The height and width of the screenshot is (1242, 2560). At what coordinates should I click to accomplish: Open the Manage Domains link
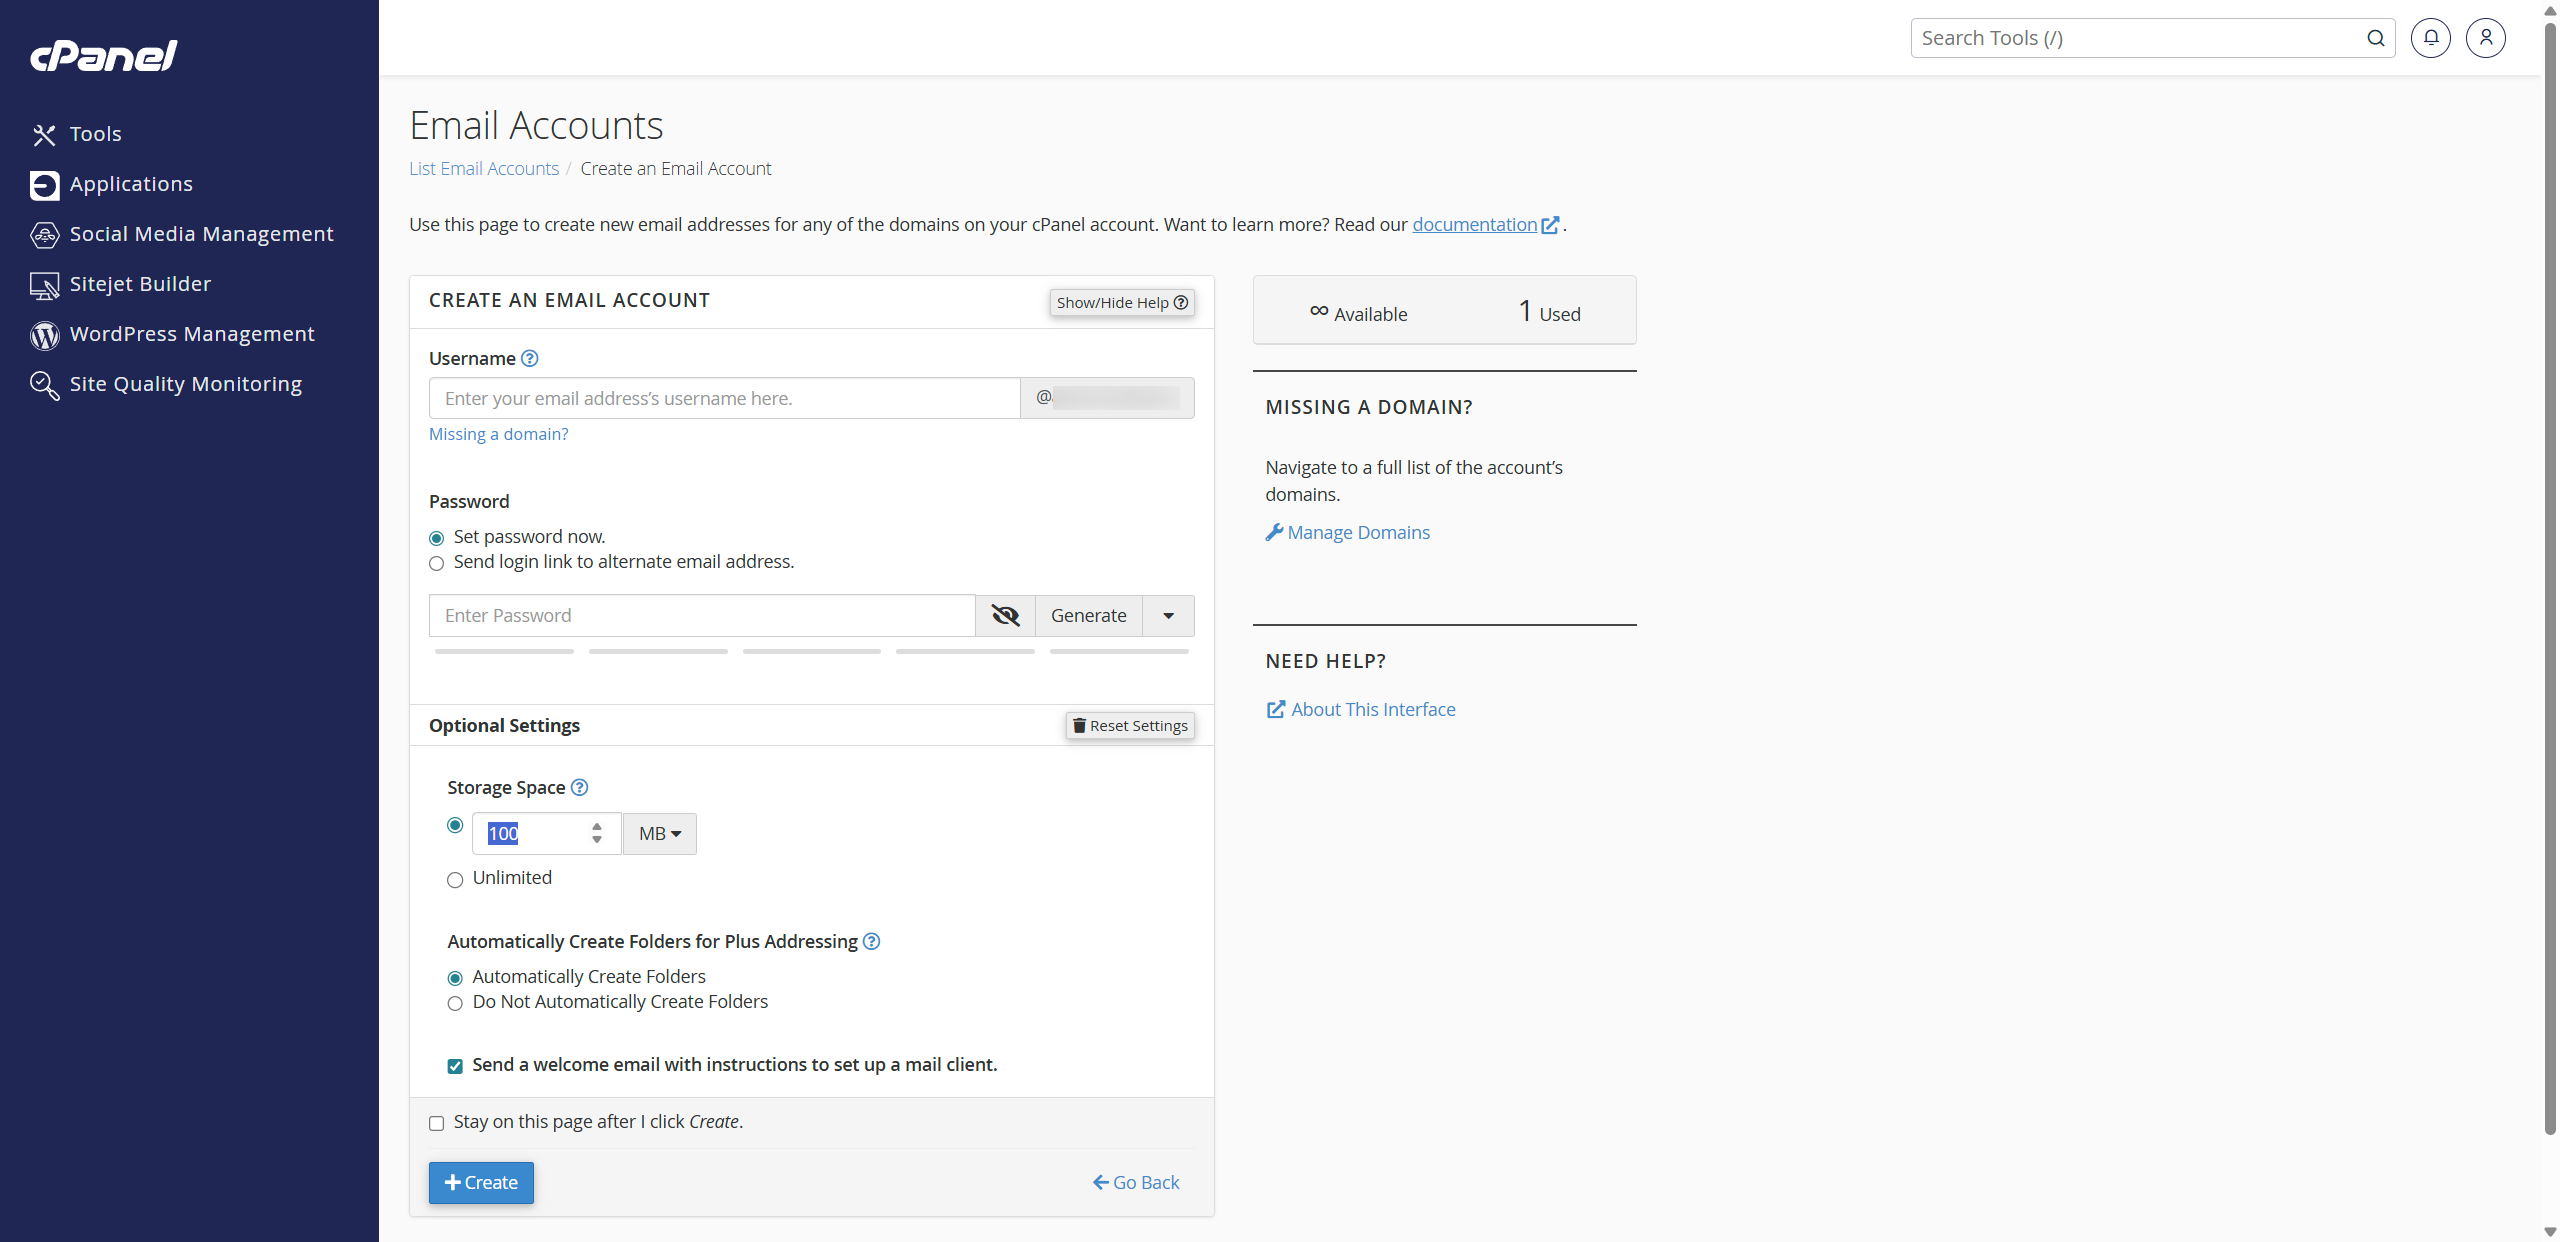pos(1358,533)
